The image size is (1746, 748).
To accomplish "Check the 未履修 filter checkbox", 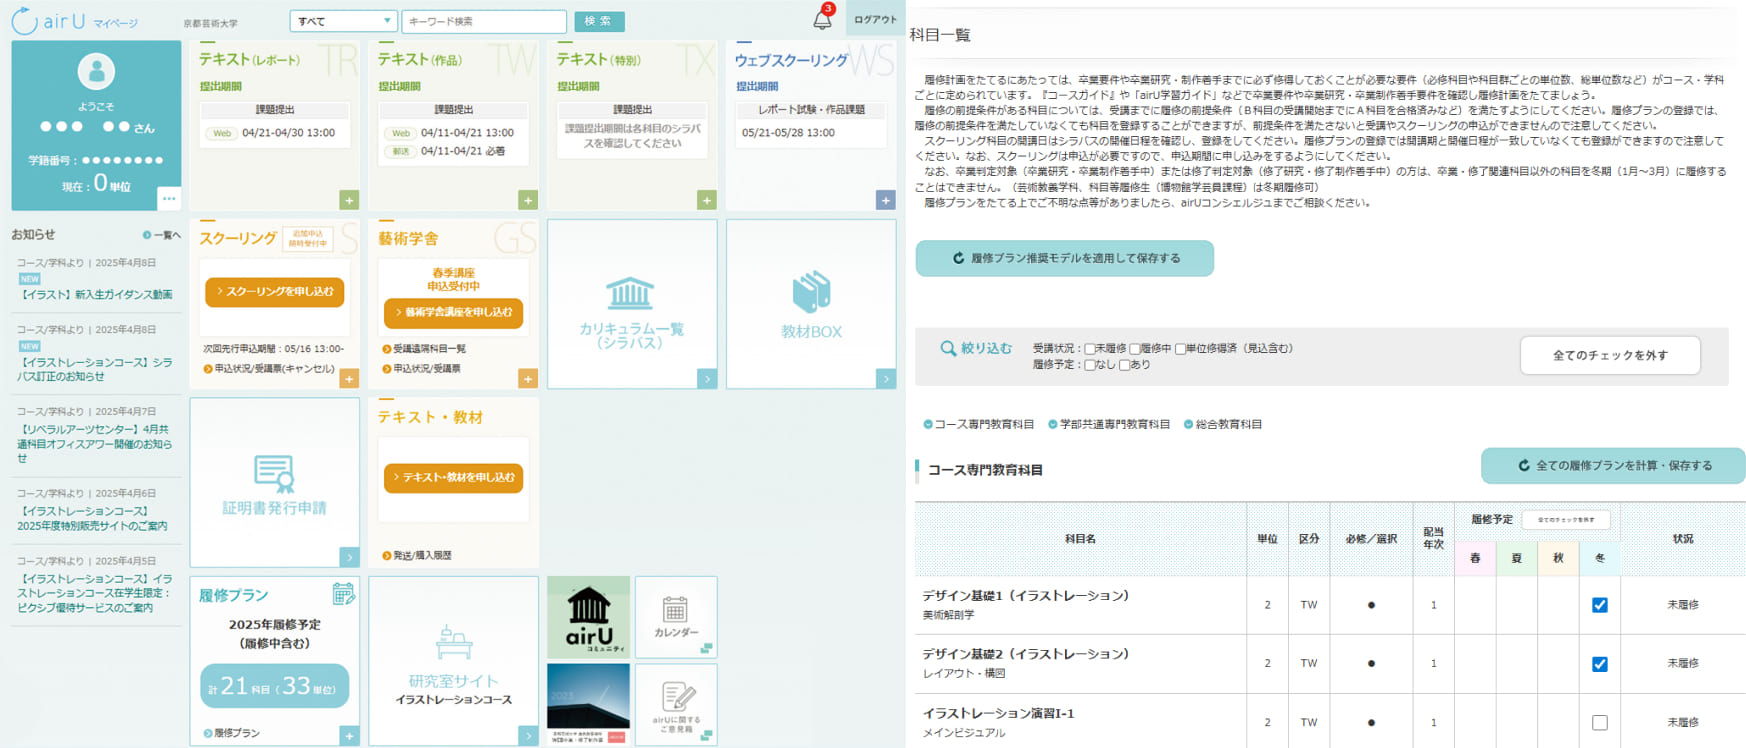I will (x=1090, y=349).
